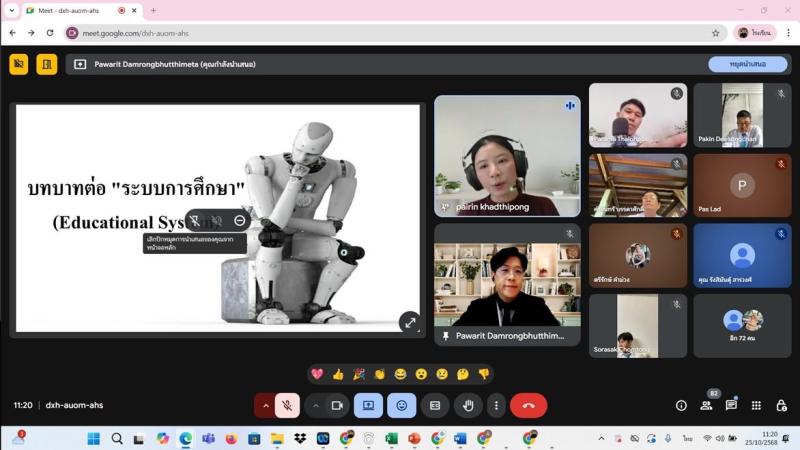
Task: Open the send reaction emoji picker
Action: pos(402,405)
